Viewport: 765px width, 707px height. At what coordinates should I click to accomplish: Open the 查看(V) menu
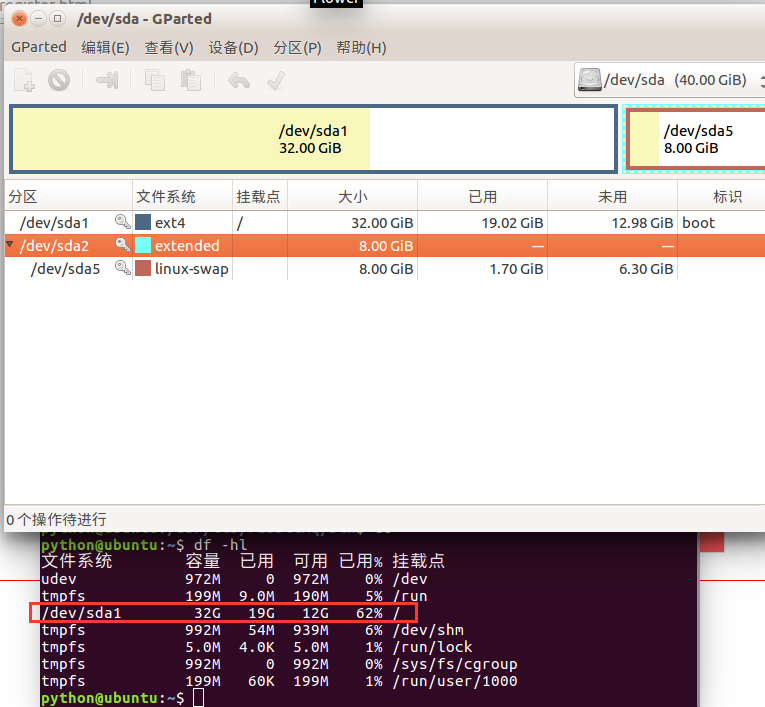point(169,47)
